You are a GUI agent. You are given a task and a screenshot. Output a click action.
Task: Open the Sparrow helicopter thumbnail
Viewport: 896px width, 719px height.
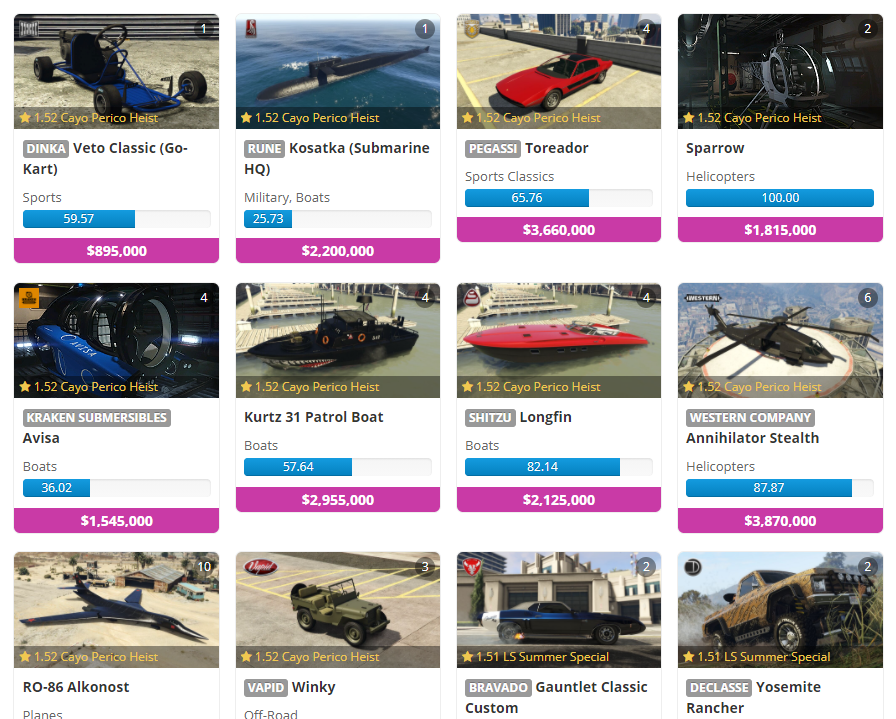(780, 71)
